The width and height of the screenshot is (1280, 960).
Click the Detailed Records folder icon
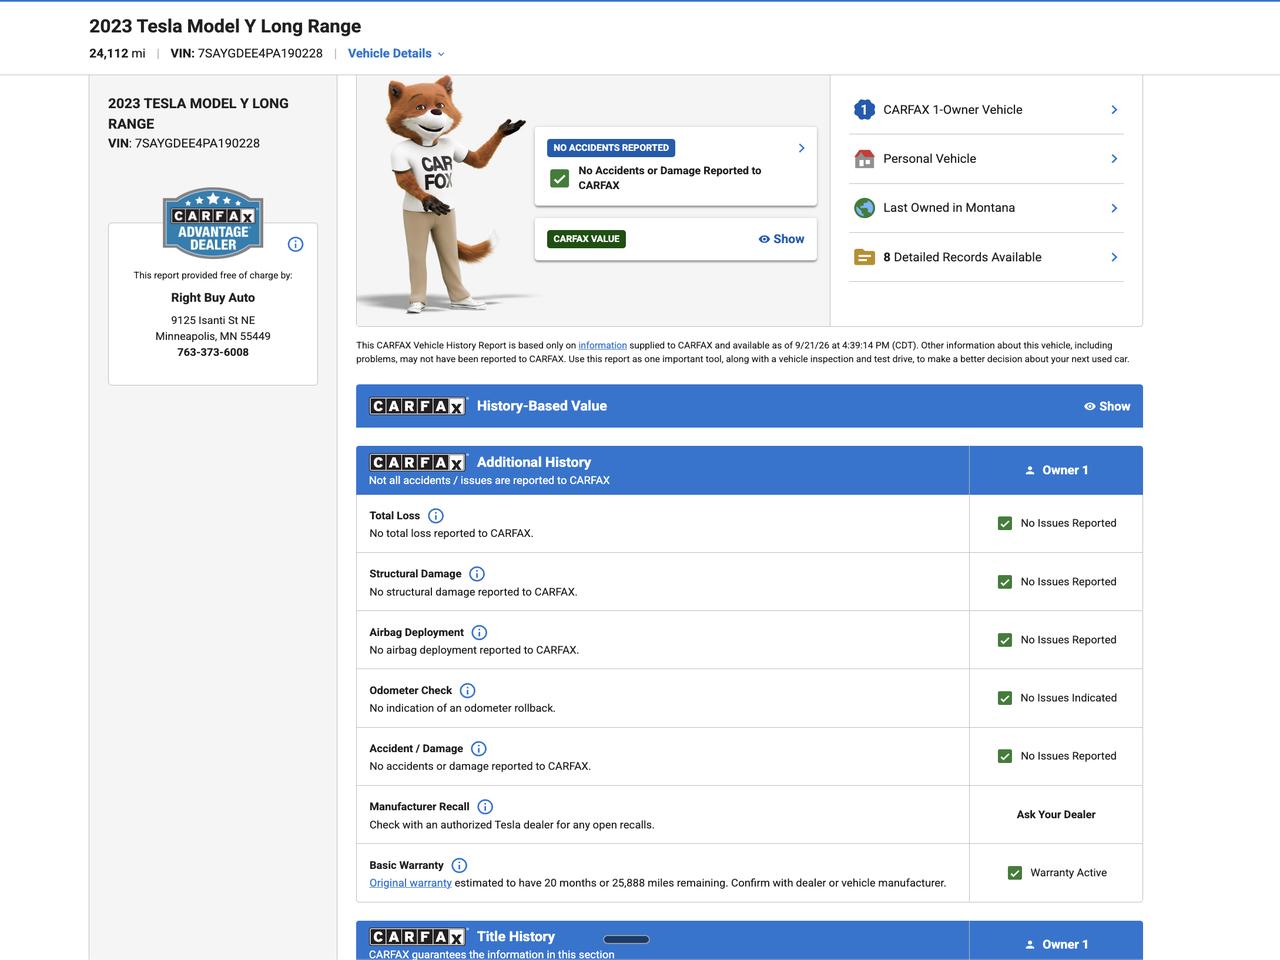[864, 257]
